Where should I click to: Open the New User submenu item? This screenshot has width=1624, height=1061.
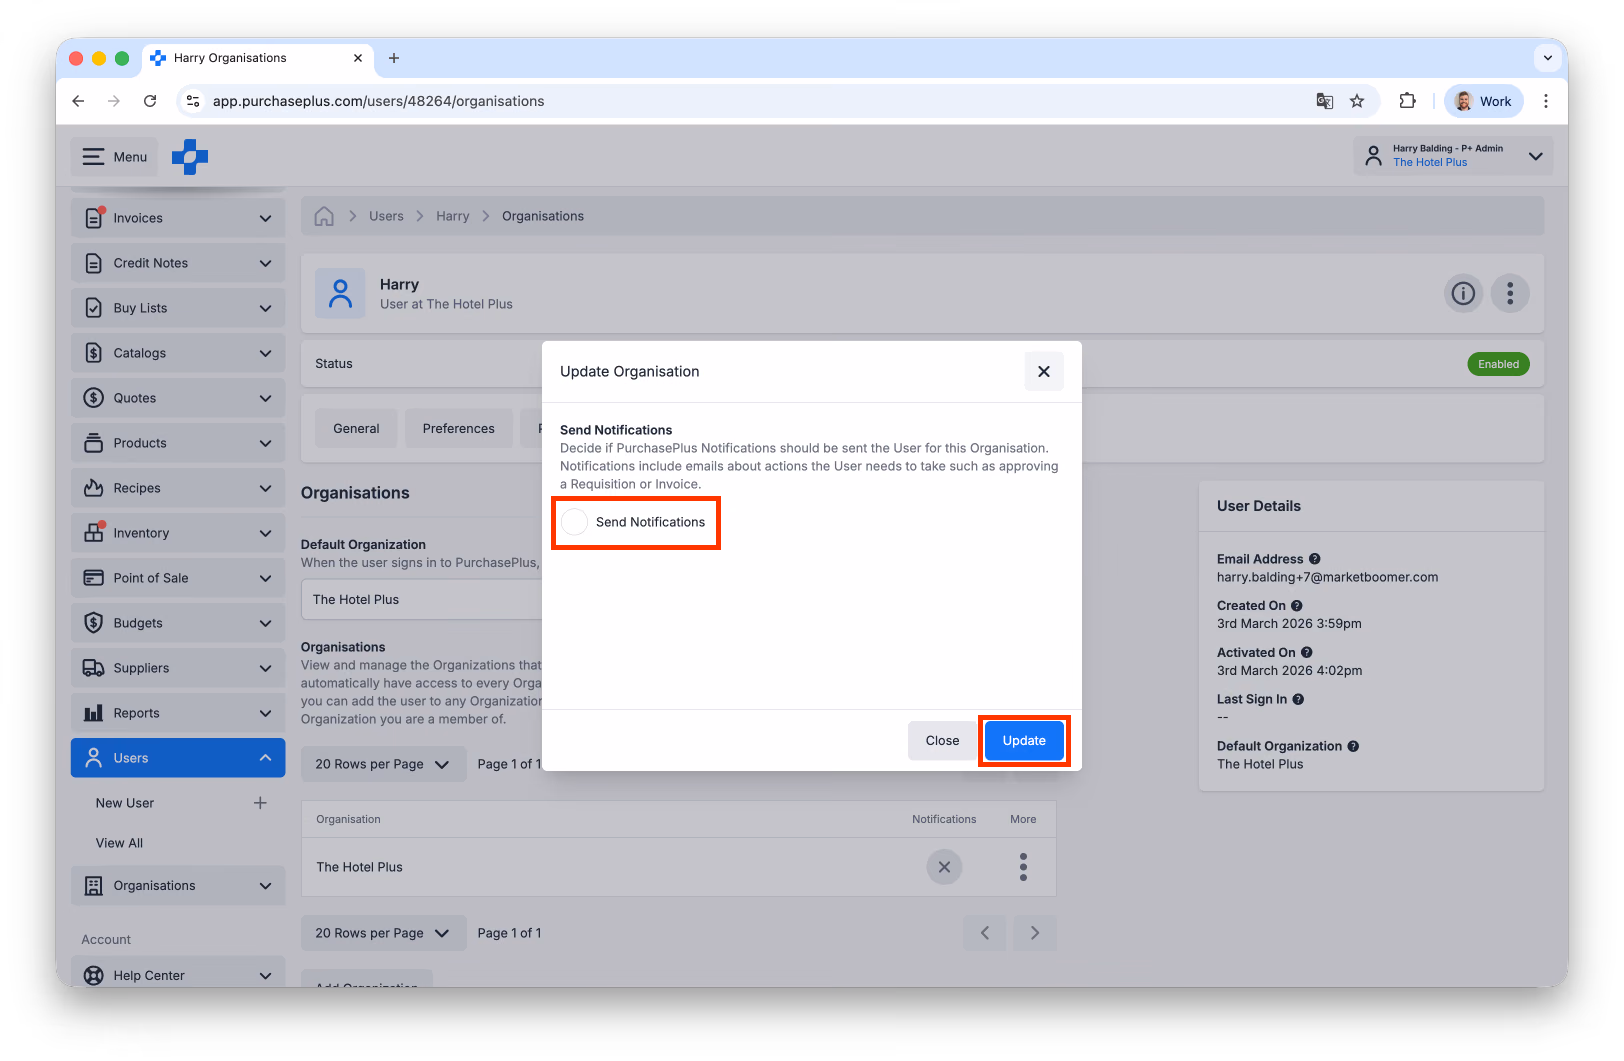coord(125,803)
